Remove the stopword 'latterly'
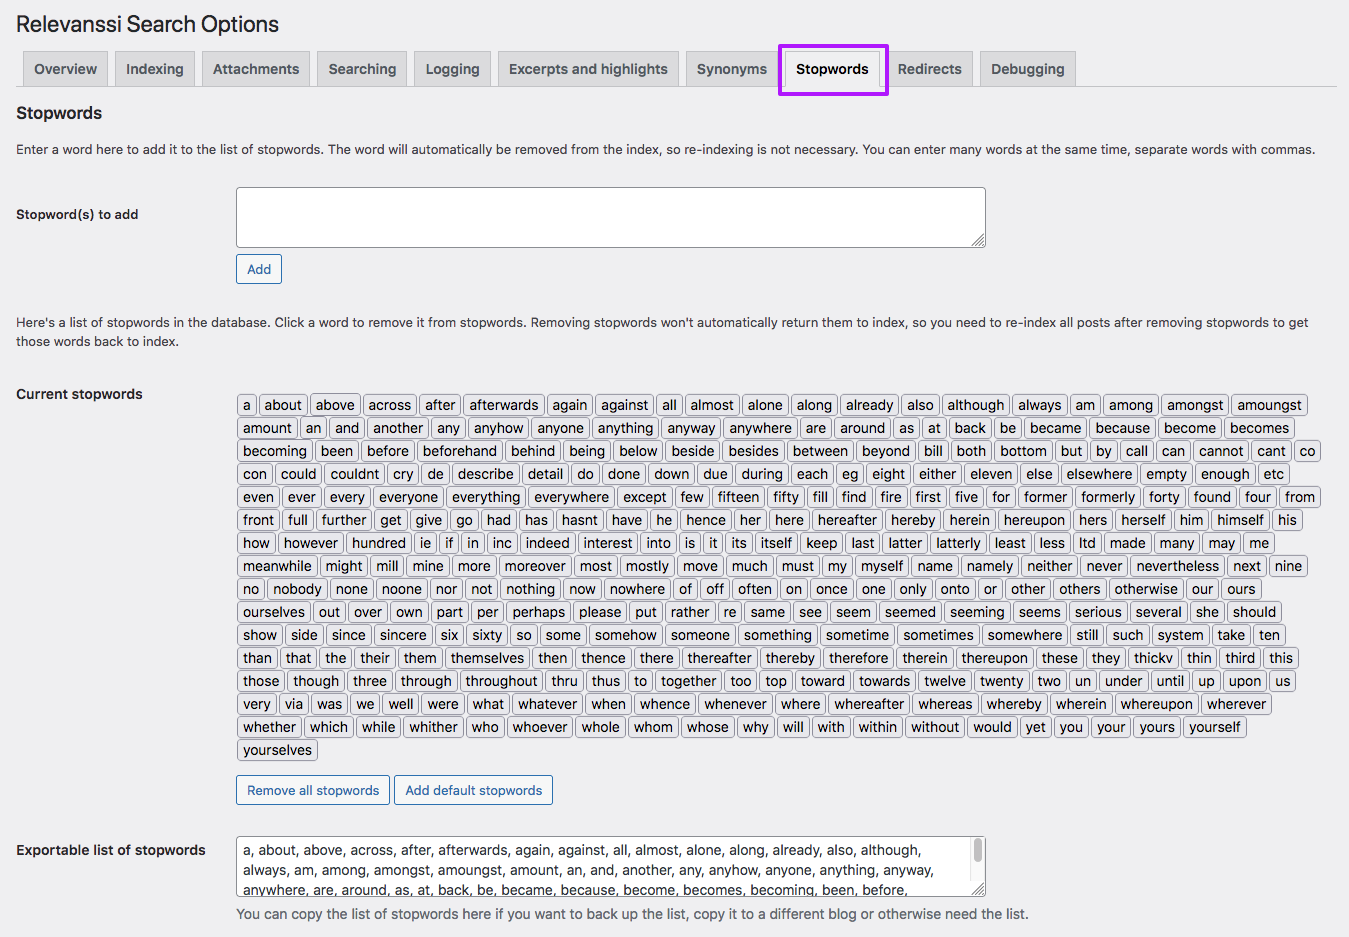 958,543
